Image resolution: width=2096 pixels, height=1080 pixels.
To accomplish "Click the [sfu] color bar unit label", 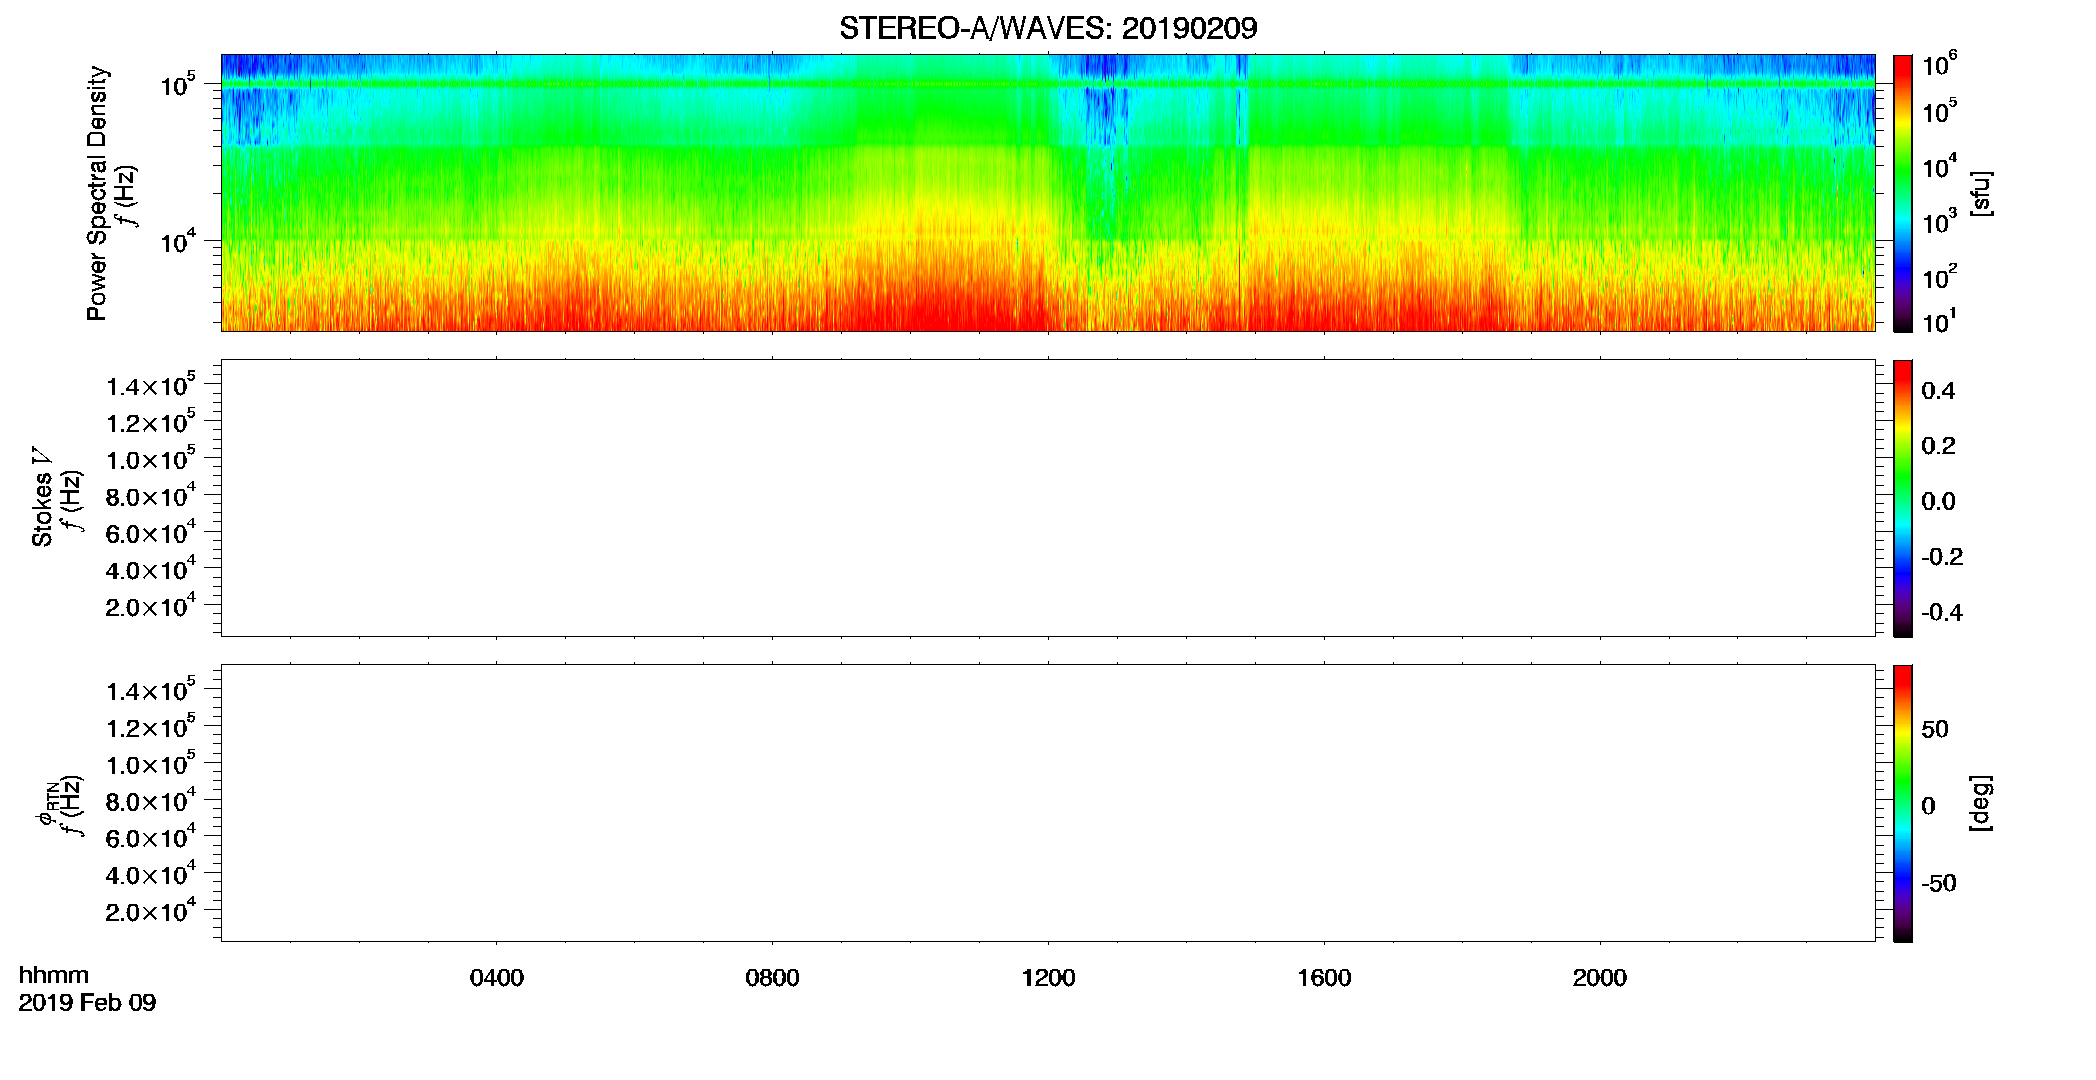I will click(x=1979, y=194).
